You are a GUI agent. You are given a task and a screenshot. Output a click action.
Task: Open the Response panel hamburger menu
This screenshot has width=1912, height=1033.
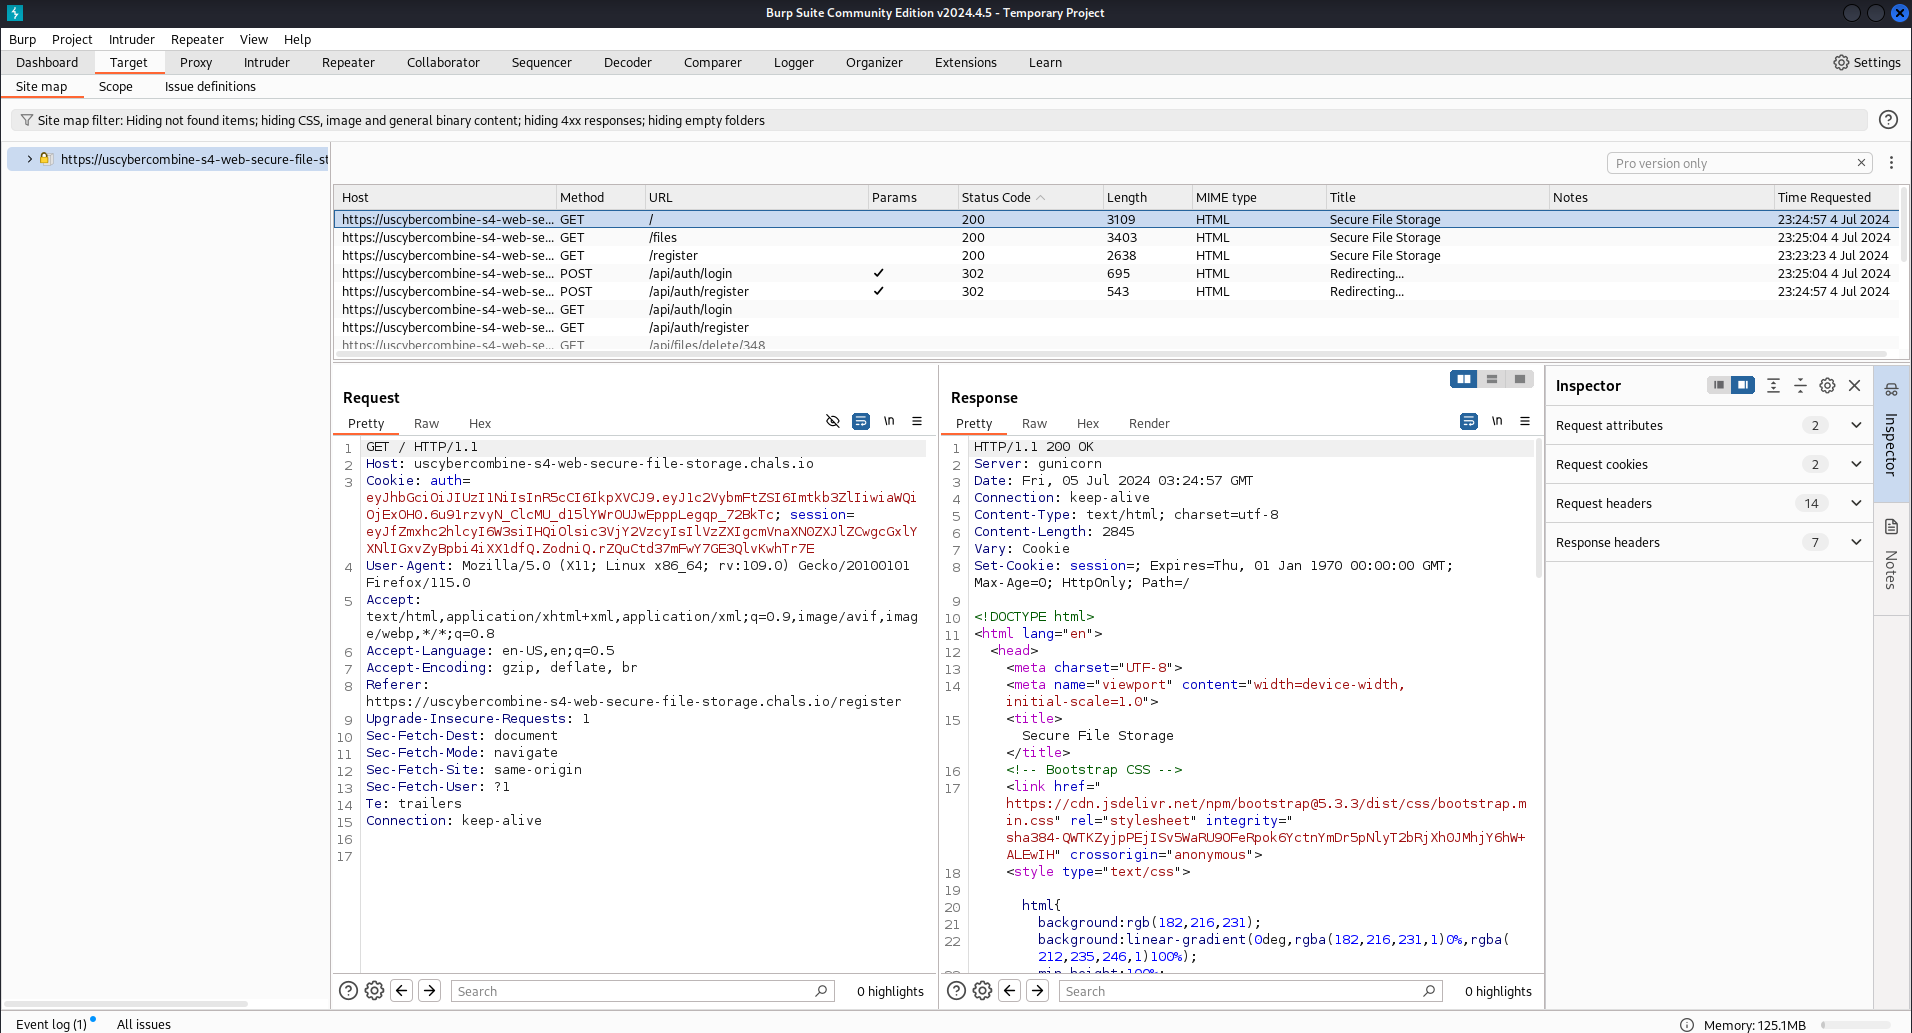tap(1525, 422)
